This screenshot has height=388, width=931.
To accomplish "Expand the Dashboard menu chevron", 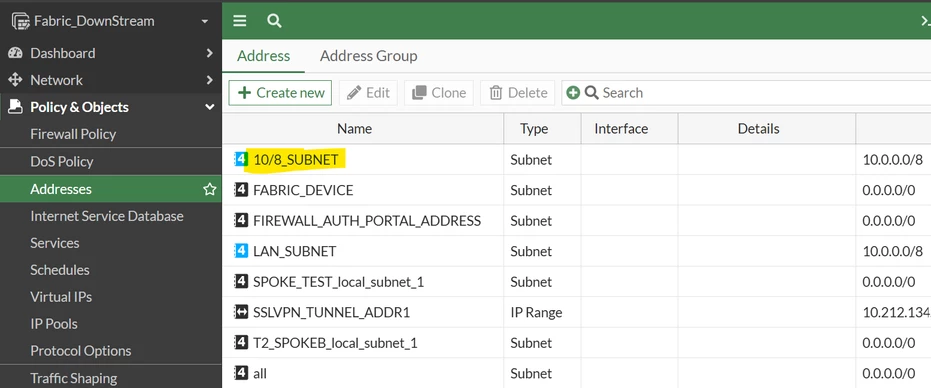I will point(209,53).
